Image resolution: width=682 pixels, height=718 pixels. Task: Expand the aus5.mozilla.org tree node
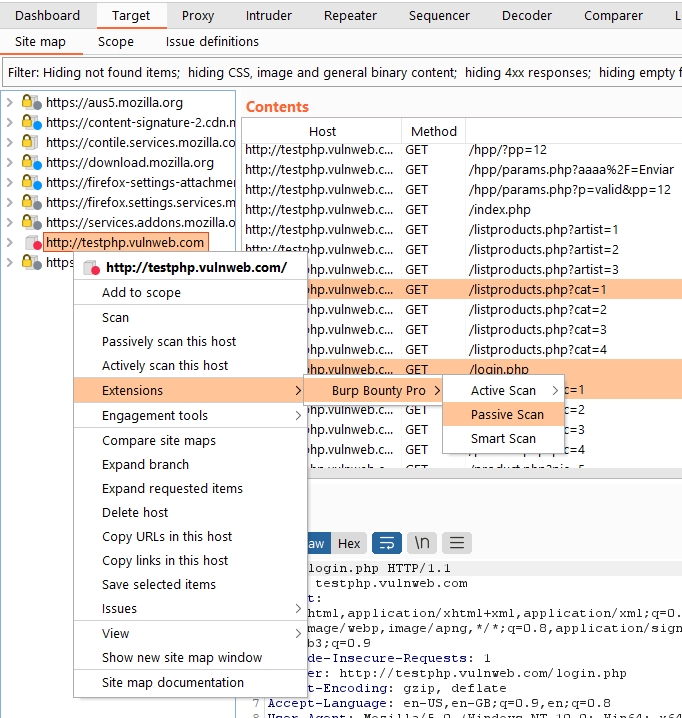click(10, 102)
